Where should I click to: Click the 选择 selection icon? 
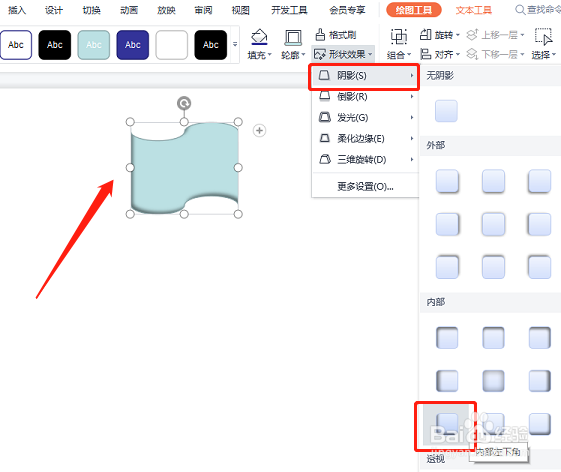[x=543, y=37]
